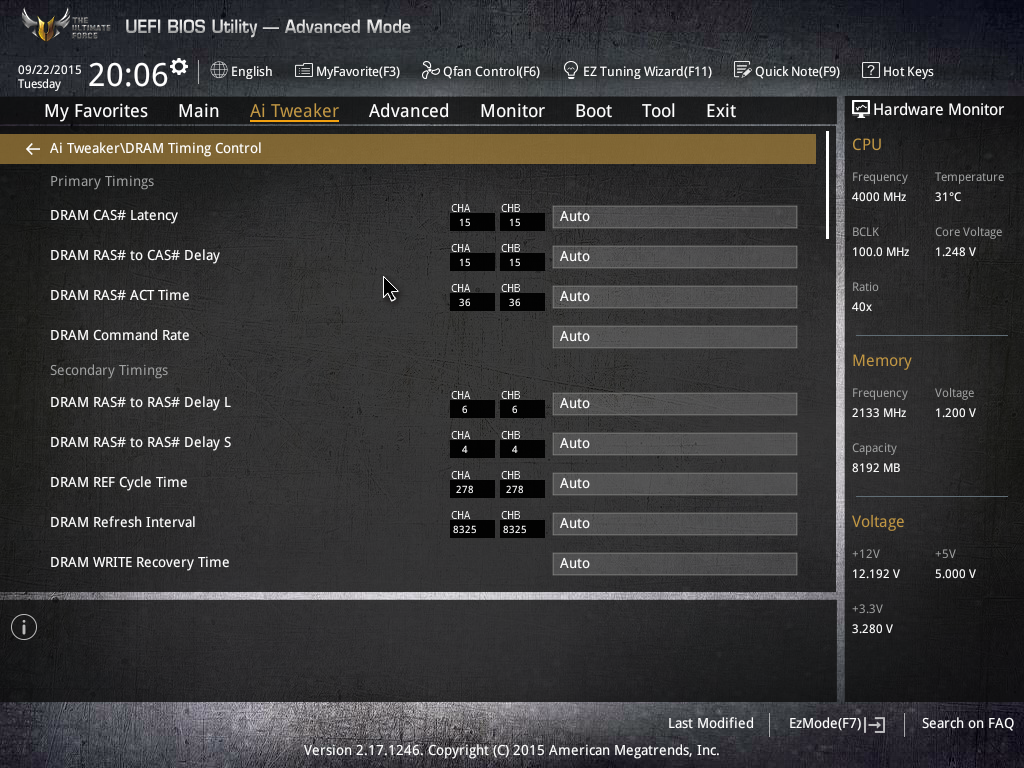
Task: Click CHB value 278 for REF Cycle Time
Action: 522,489
